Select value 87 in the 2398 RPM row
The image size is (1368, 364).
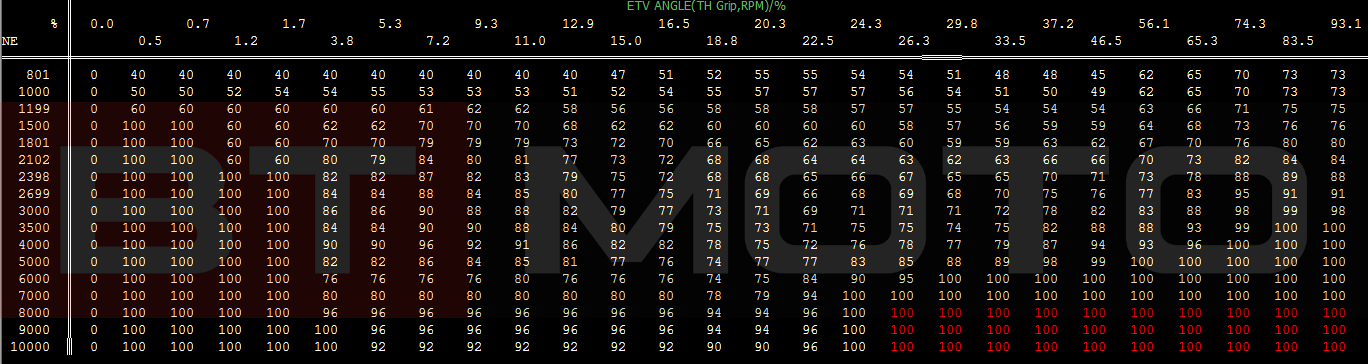coord(426,176)
